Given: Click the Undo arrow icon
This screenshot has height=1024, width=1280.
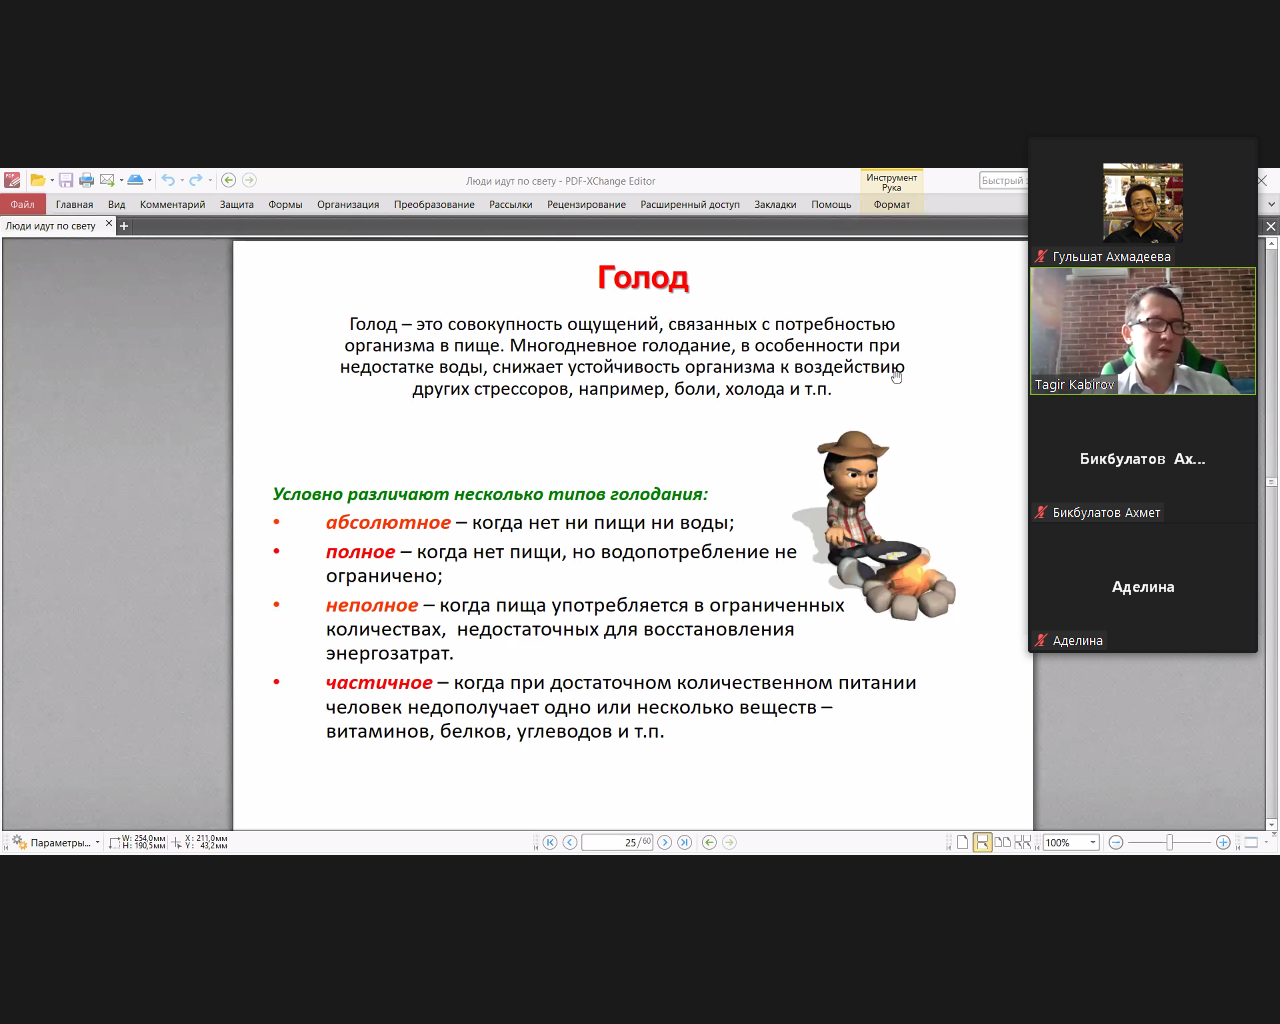Looking at the screenshot, I should pyautogui.click(x=168, y=180).
